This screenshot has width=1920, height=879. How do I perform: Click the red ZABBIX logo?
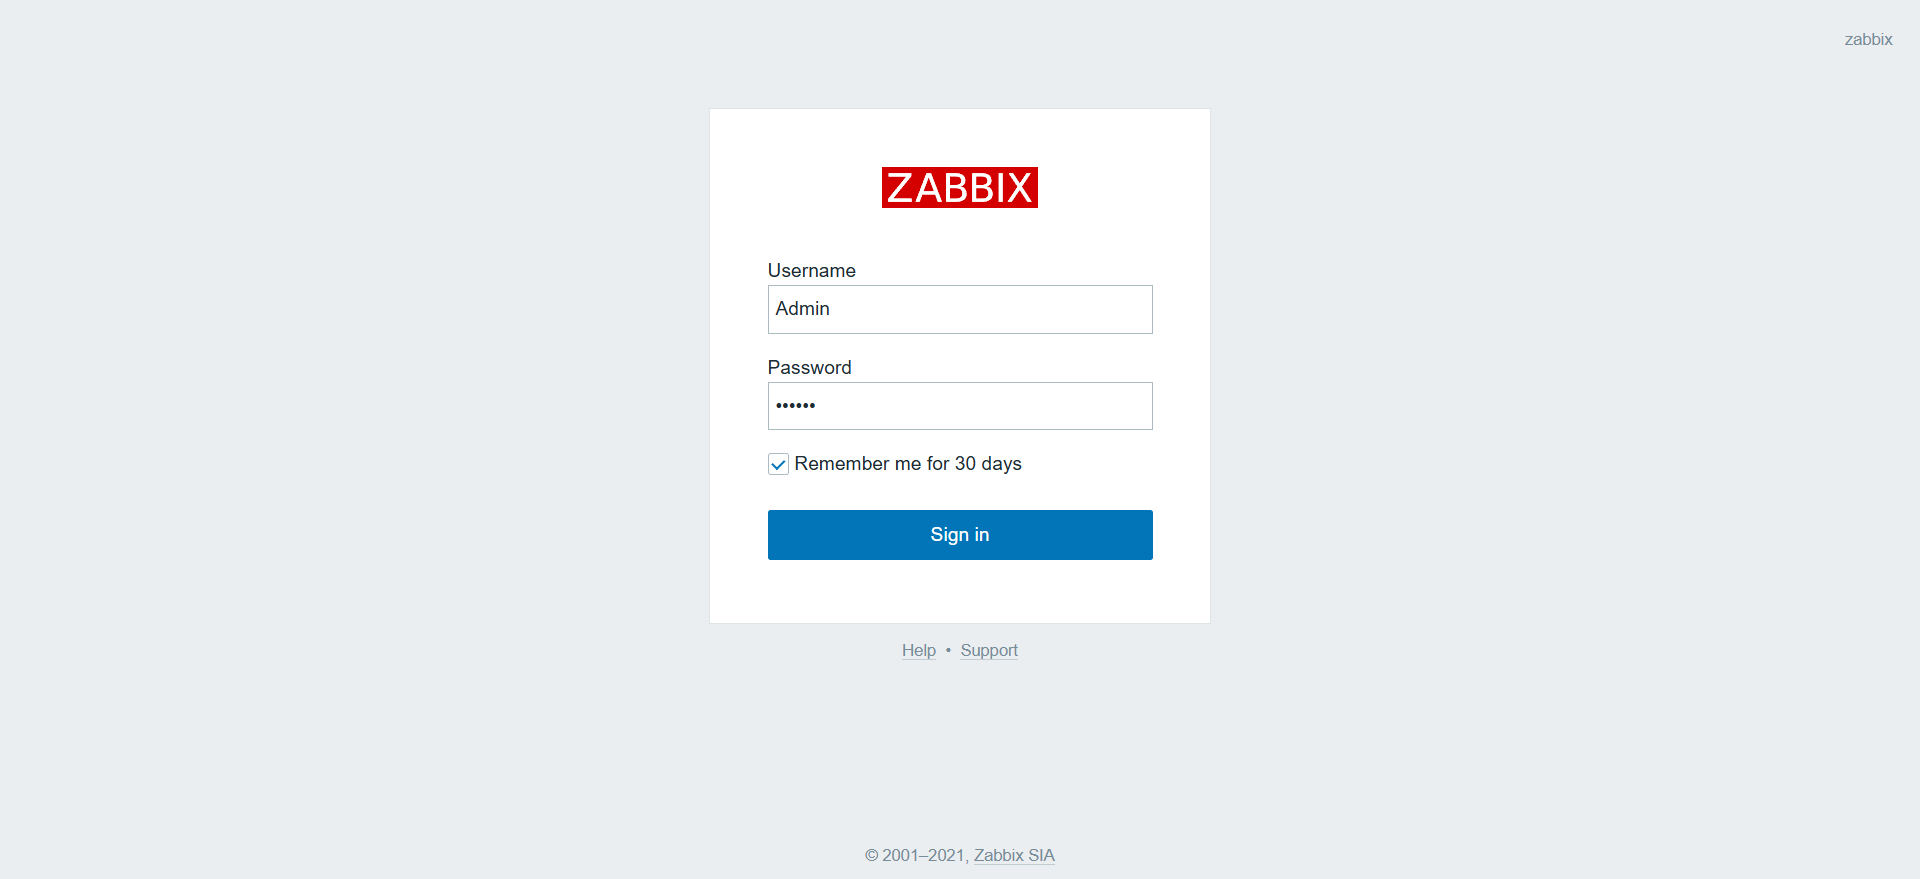point(959,188)
